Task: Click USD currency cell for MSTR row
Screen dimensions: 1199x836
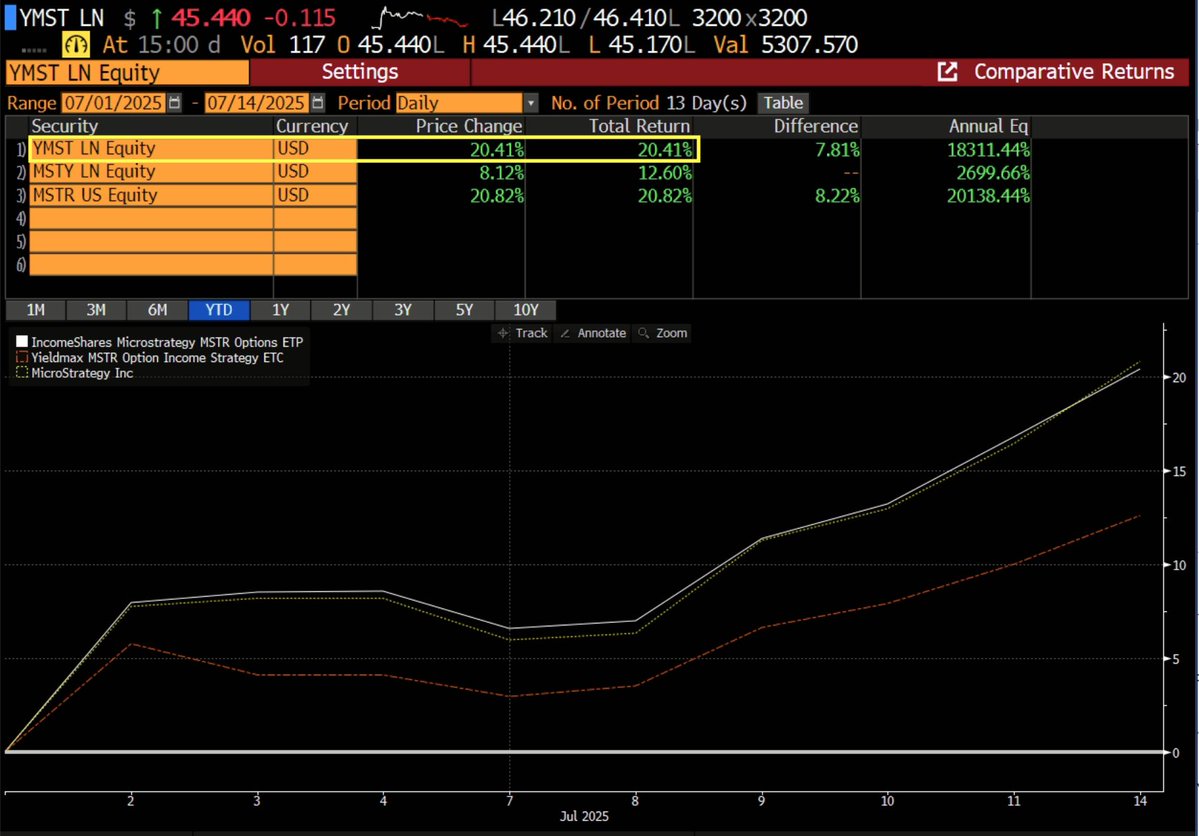Action: click(315, 195)
